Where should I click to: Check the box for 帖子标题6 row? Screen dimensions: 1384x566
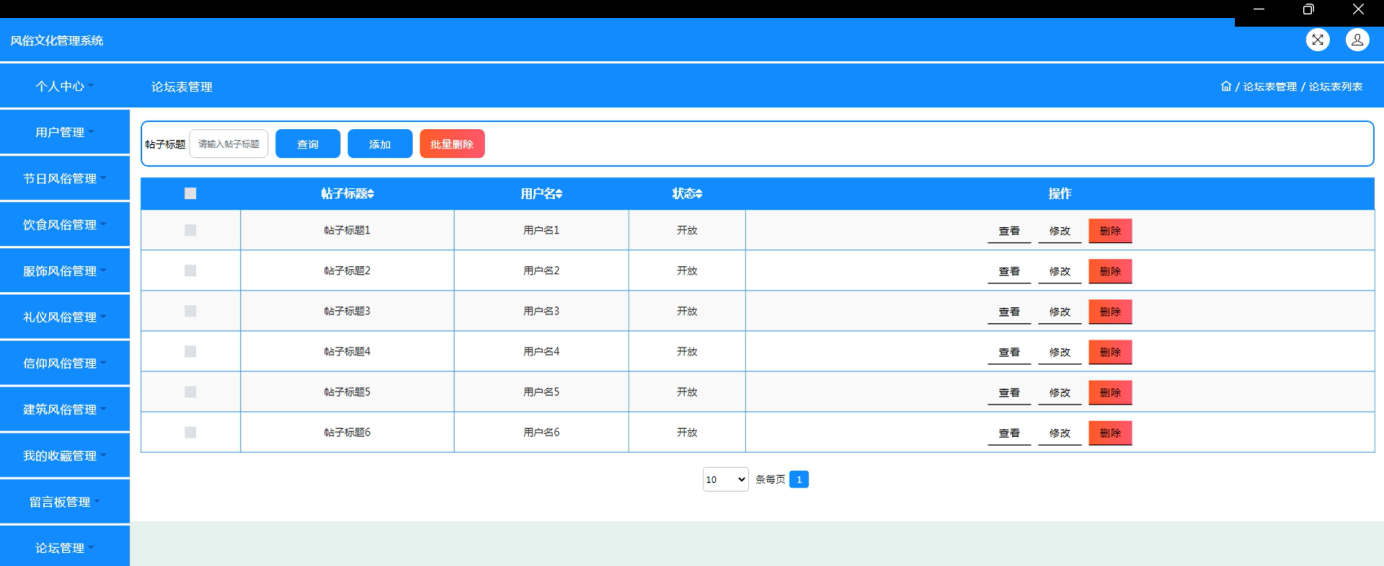pyautogui.click(x=190, y=433)
